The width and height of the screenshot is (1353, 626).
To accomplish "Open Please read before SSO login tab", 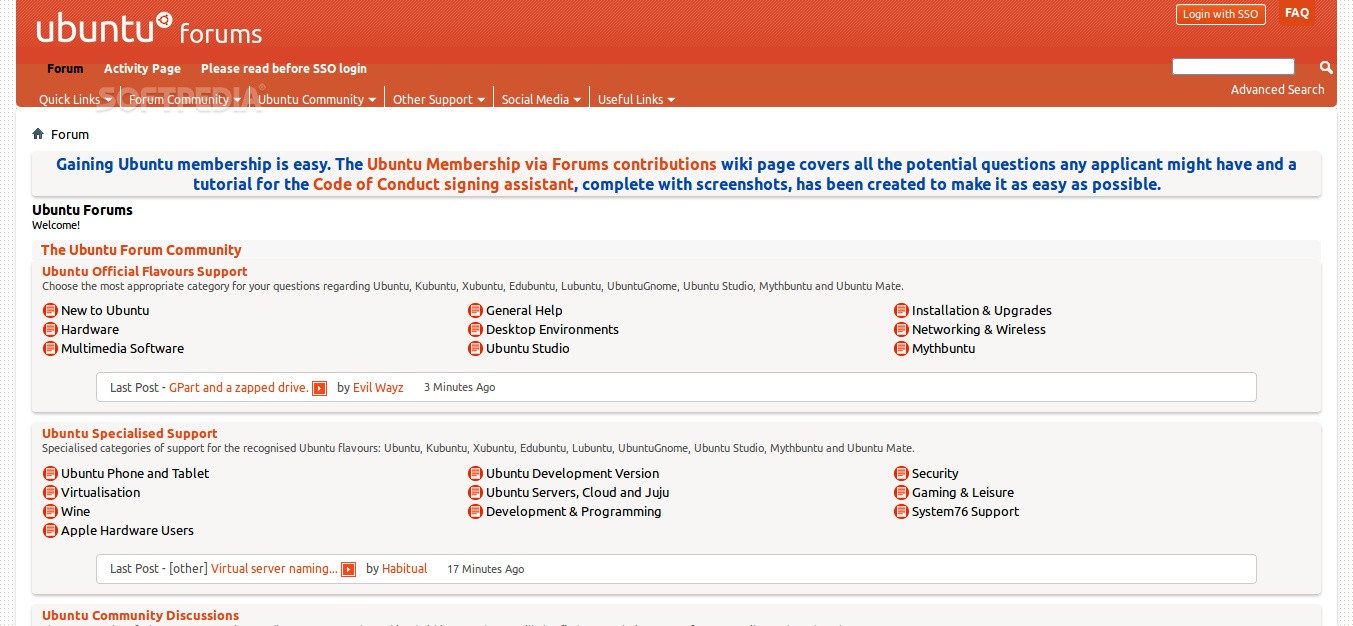I will click(283, 68).
